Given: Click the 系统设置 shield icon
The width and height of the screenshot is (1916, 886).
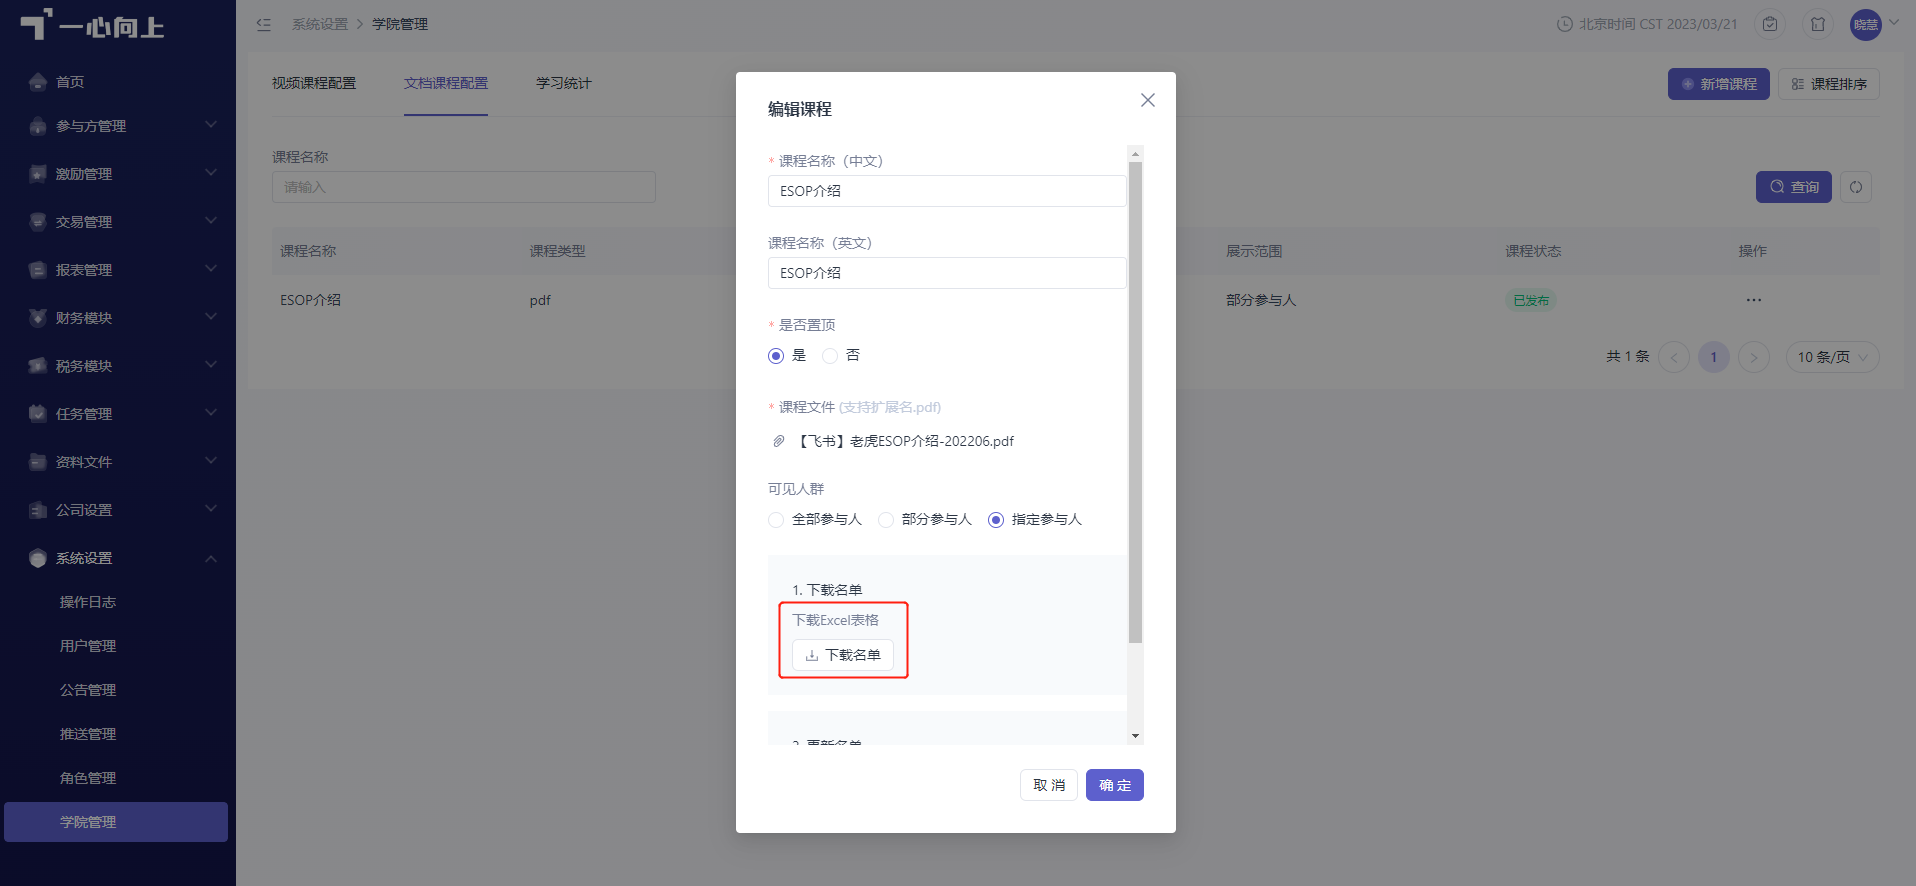Looking at the screenshot, I should click(x=38, y=558).
